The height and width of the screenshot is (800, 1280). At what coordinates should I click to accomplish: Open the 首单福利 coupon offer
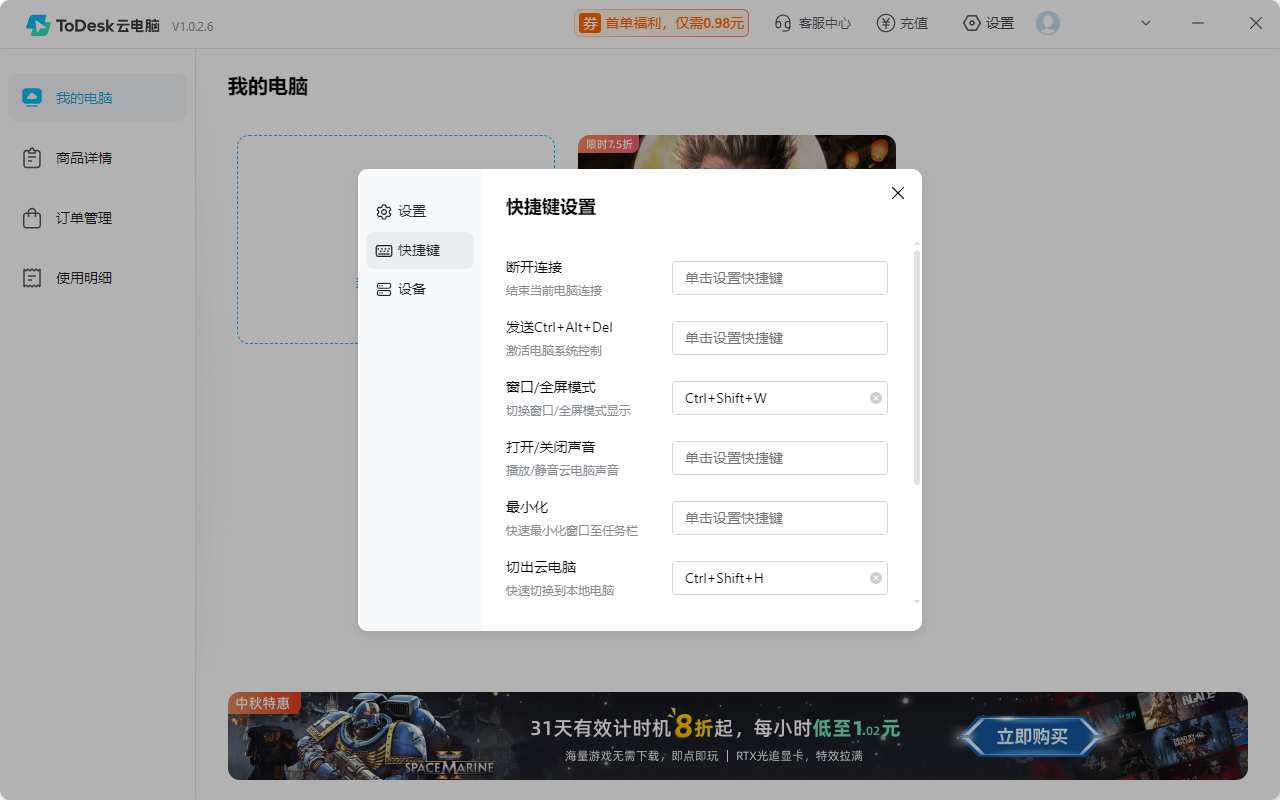pyautogui.click(x=660, y=22)
